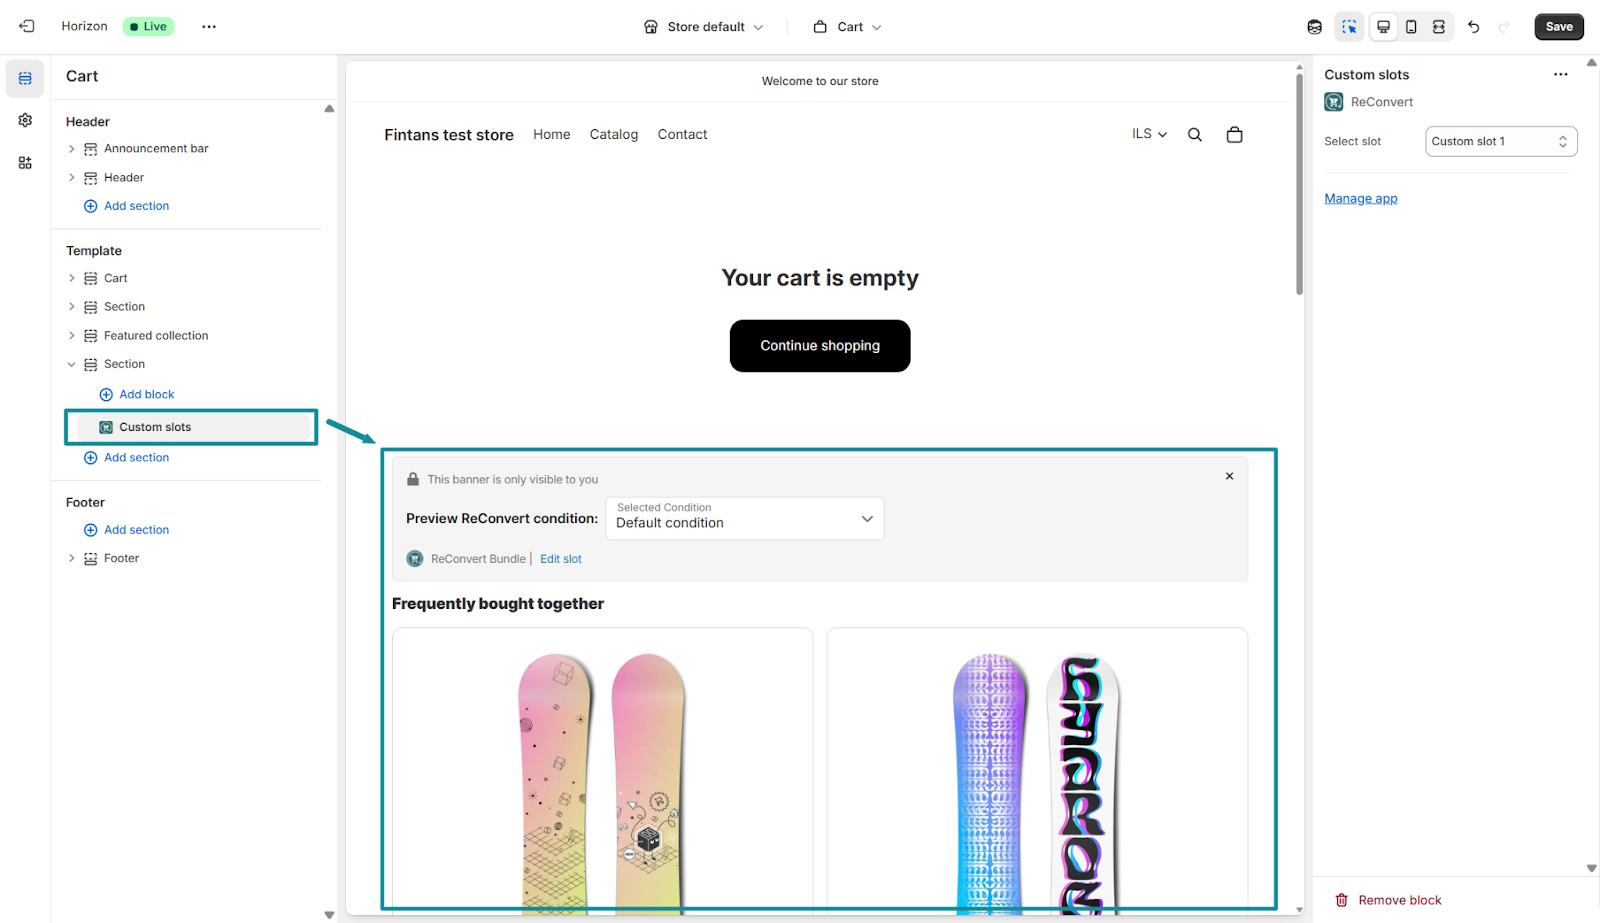The height and width of the screenshot is (923, 1600).
Task: Switch to desktop preview icon
Action: pos(1383,27)
